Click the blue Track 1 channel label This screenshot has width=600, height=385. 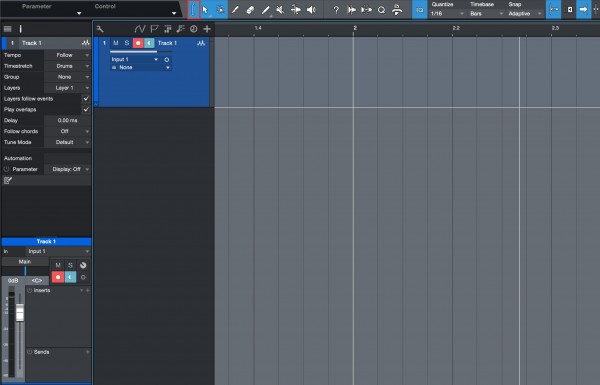coord(46,241)
